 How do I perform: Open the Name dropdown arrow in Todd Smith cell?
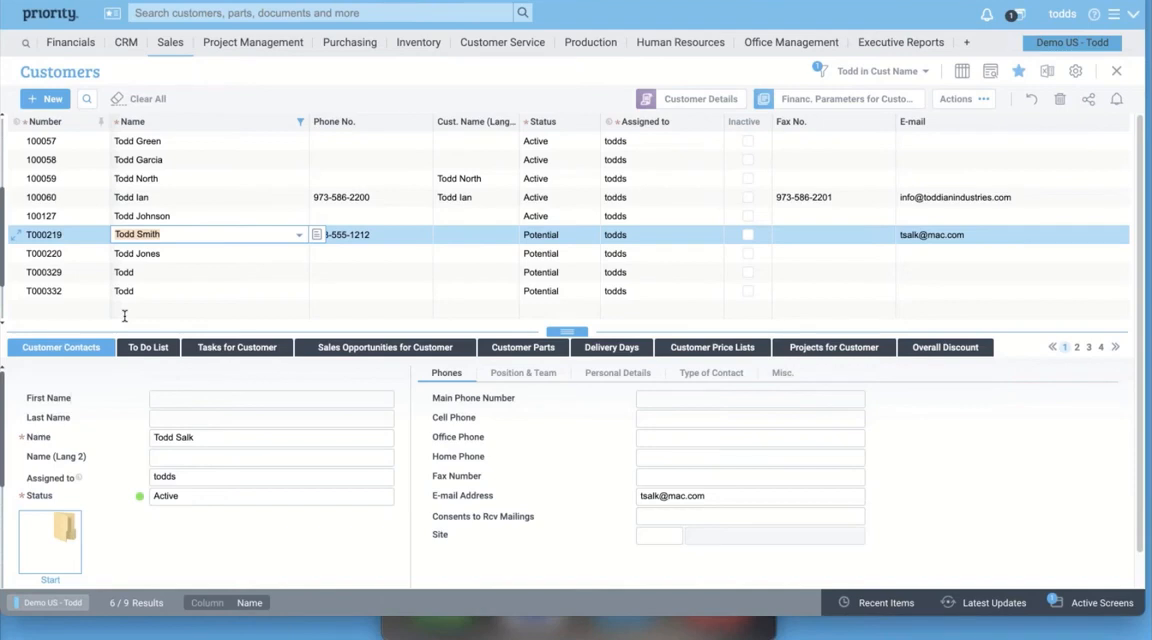[299, 235]
